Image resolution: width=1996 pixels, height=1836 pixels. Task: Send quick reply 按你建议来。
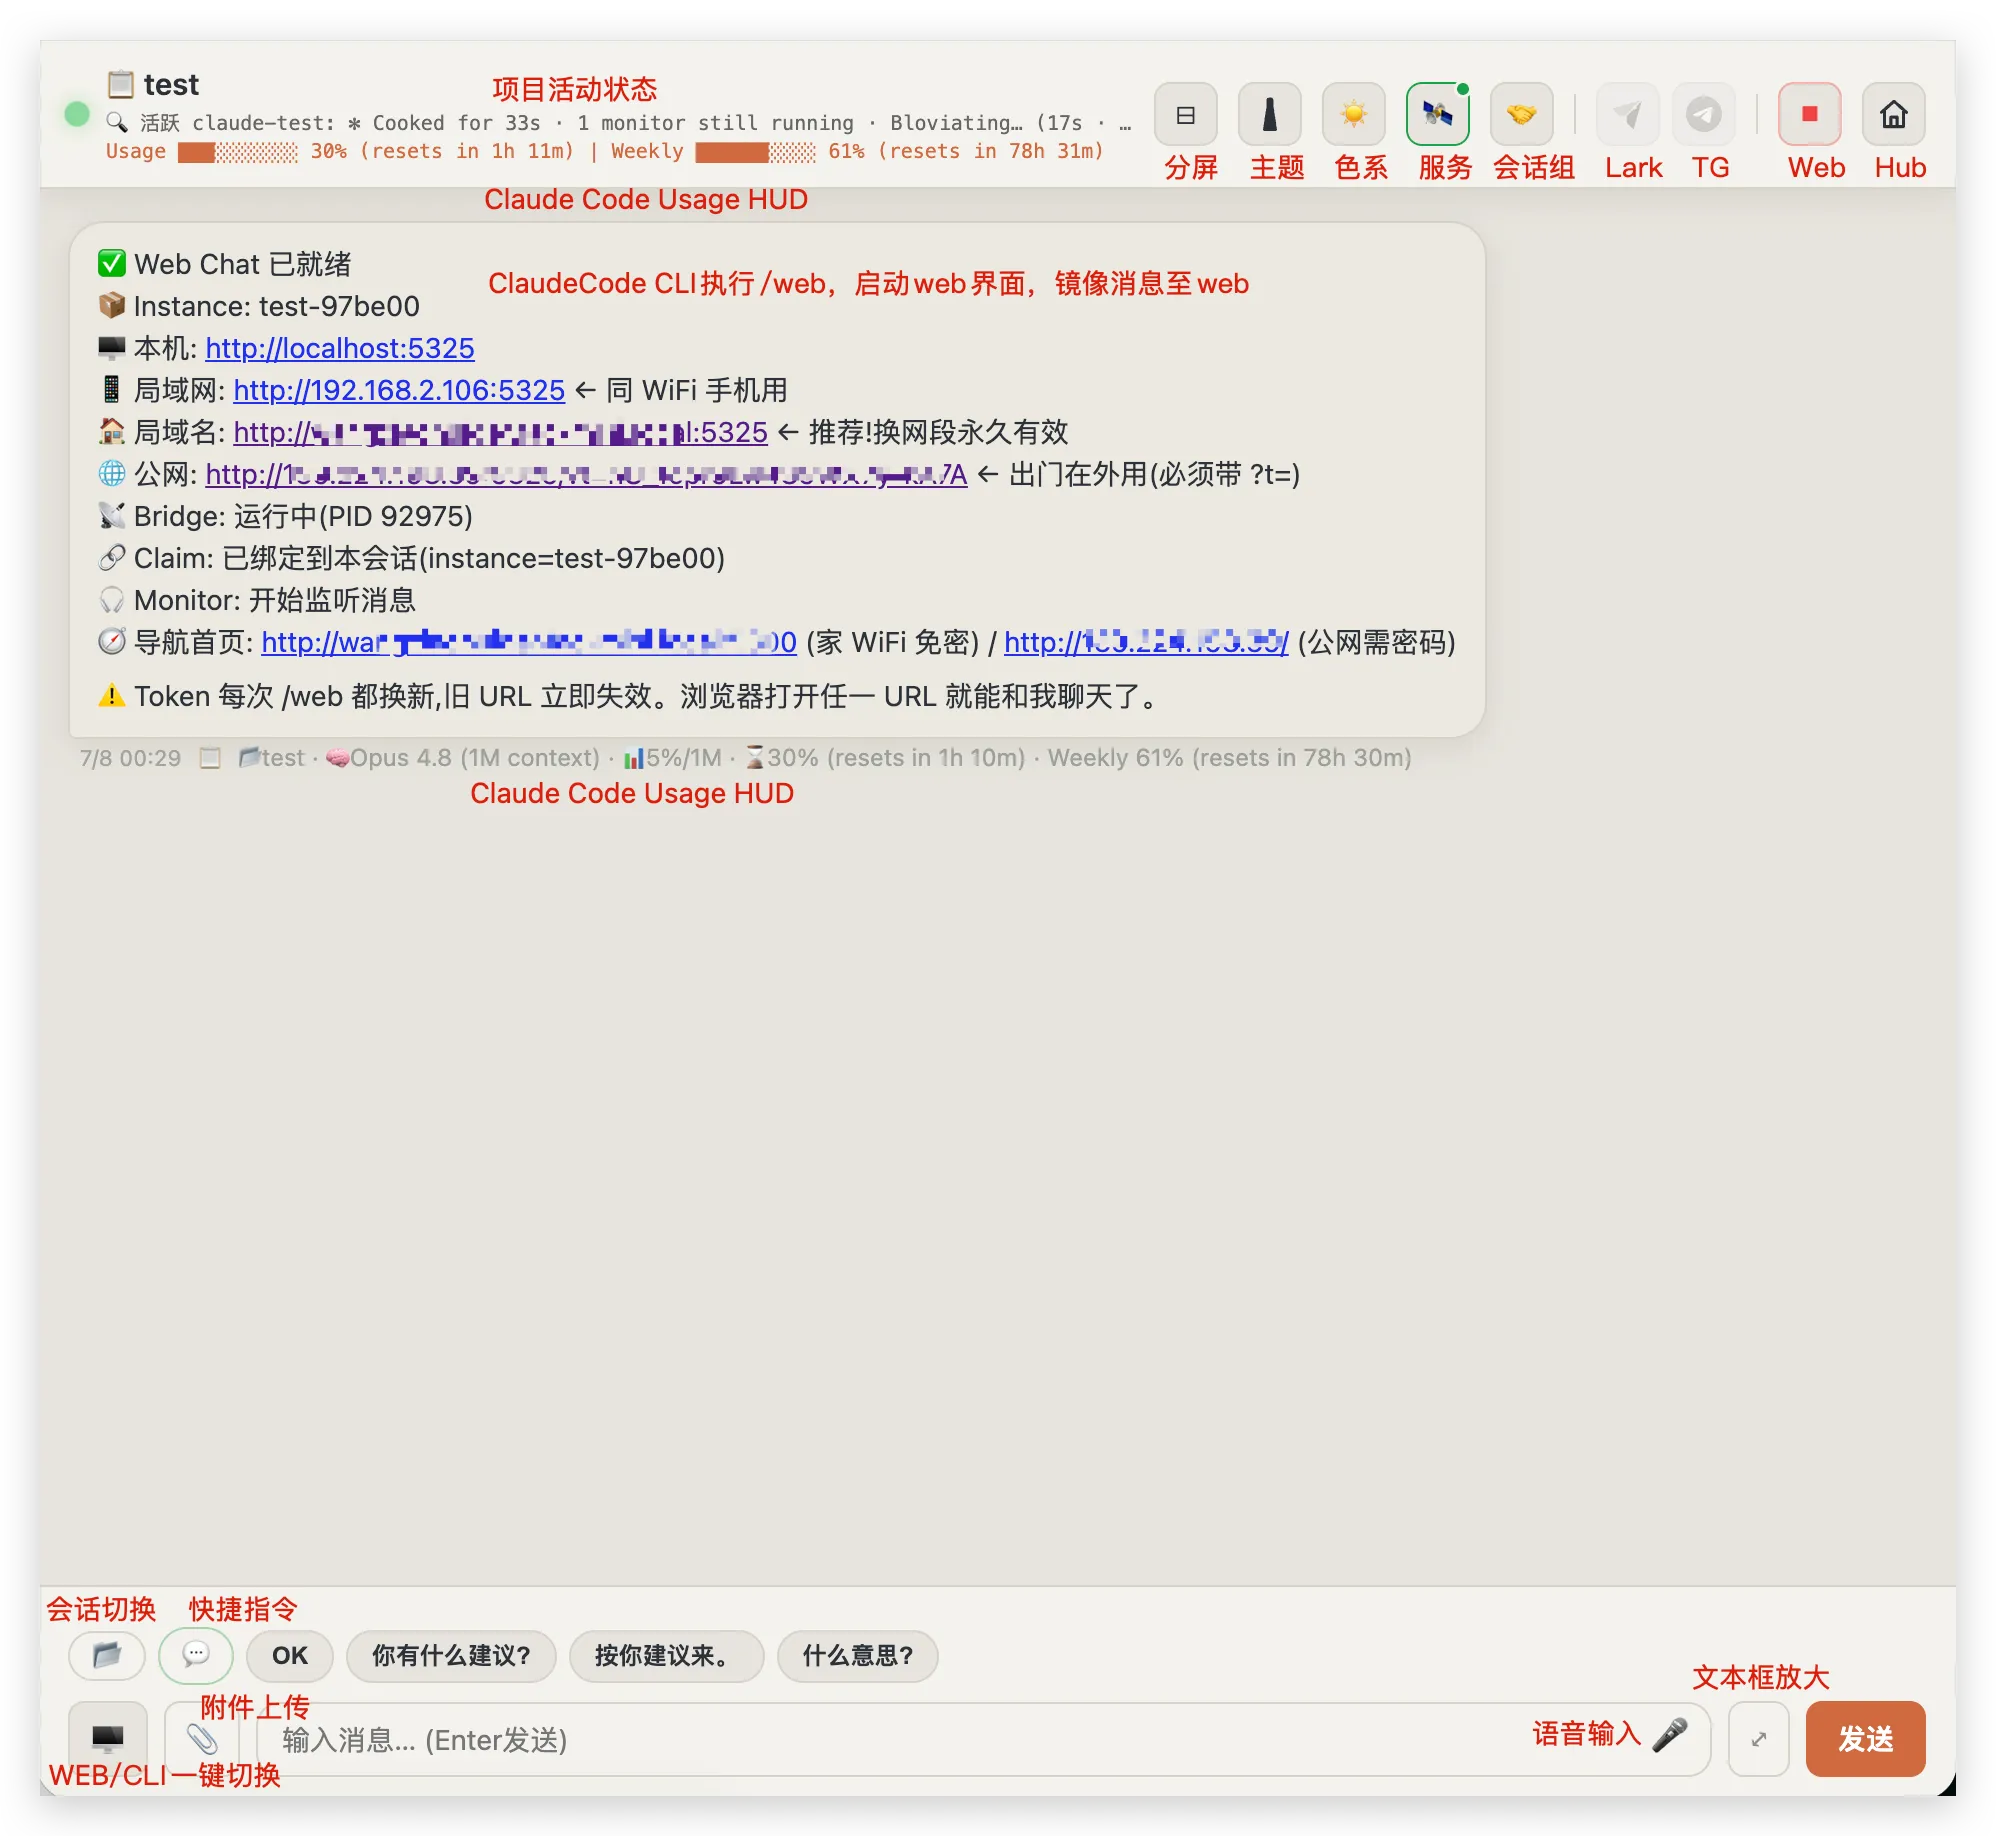click(x=666, y=1656)
